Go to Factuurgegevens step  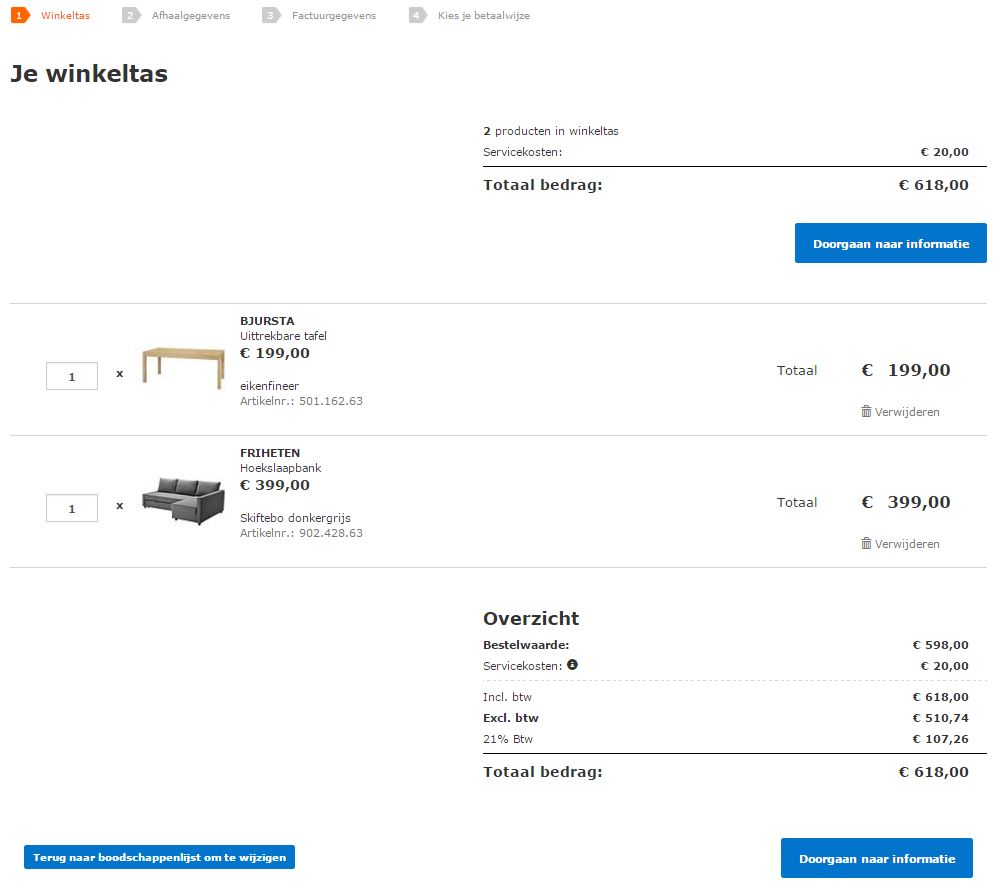click(x=334, y=15)
